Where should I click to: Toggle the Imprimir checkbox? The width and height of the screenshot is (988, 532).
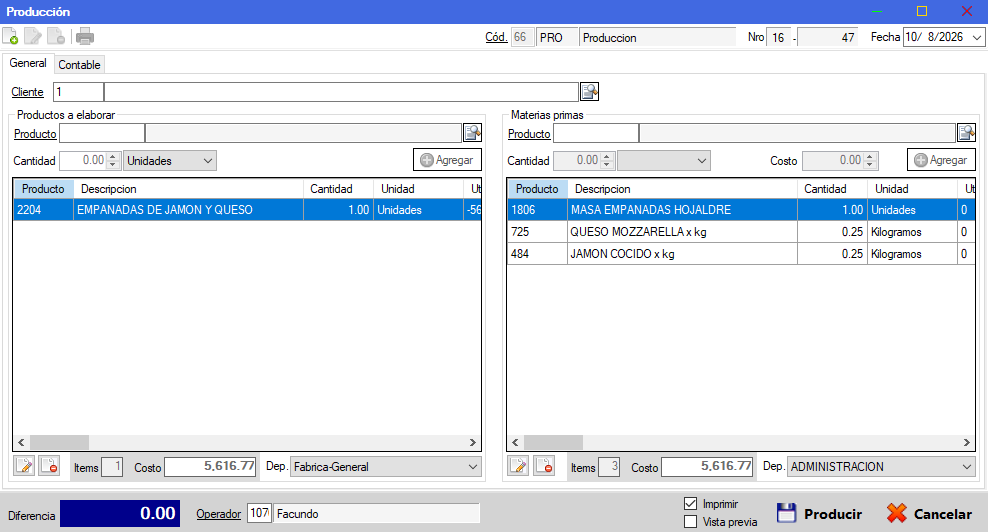coord(691,504)
